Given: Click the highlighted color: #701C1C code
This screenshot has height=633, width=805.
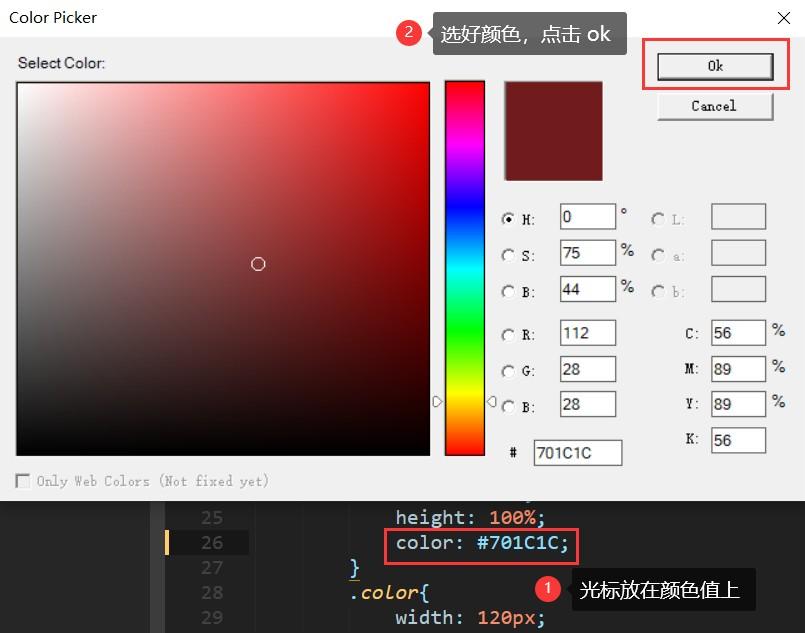Looking at the screenshot, I should 481,543.
